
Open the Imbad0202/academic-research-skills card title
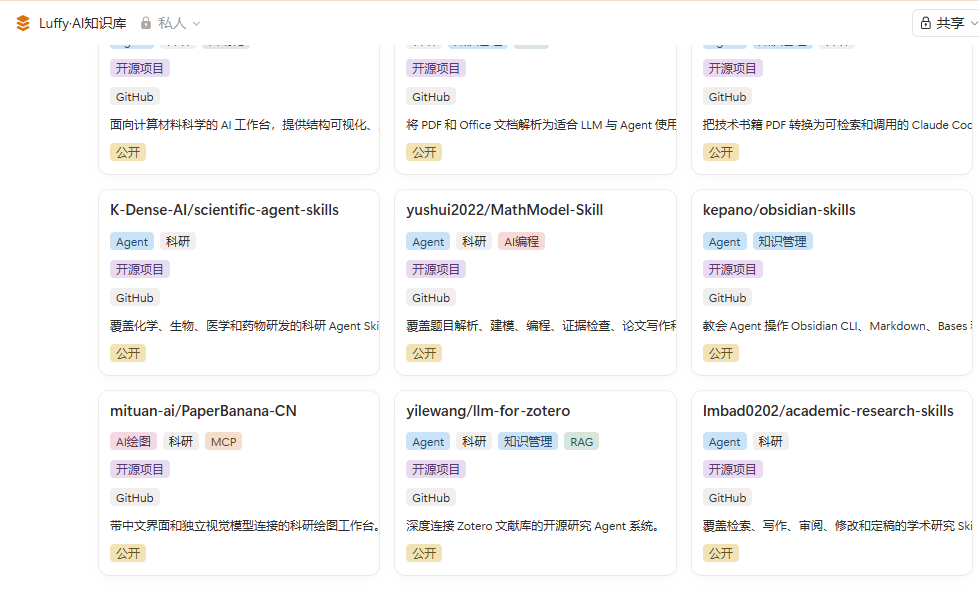(x=828, y=411)
